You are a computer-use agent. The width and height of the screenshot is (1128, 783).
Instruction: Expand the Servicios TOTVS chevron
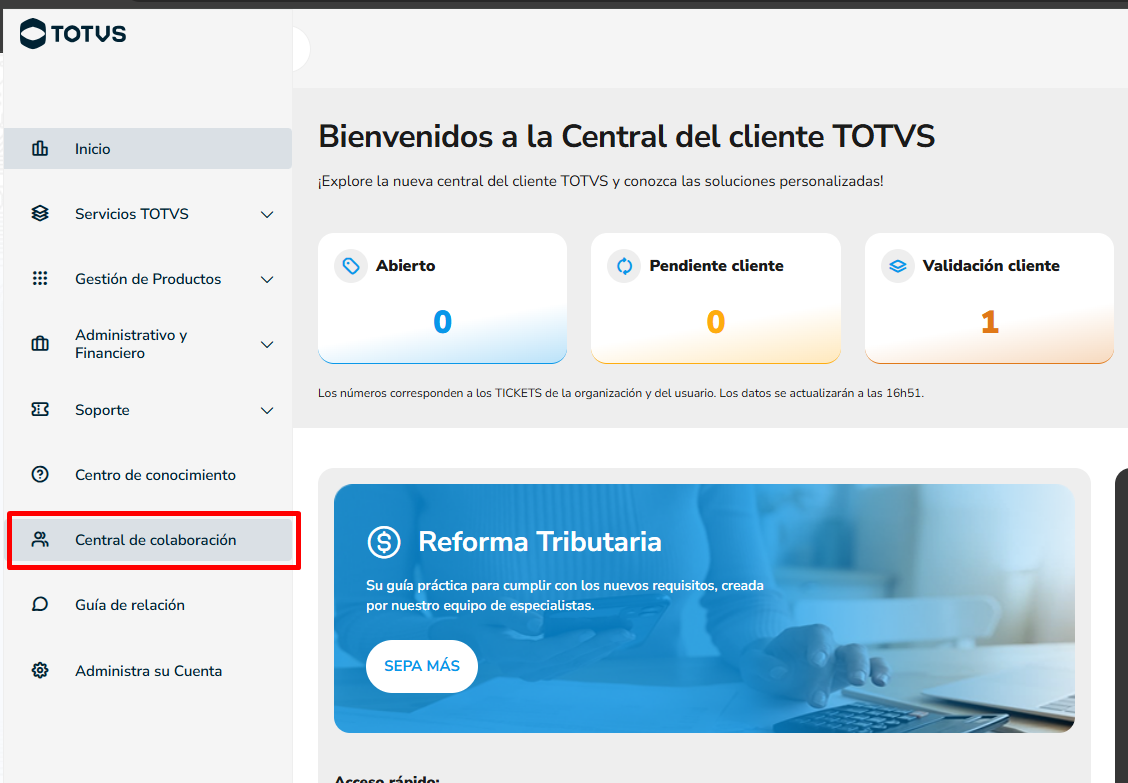point(267,214)
